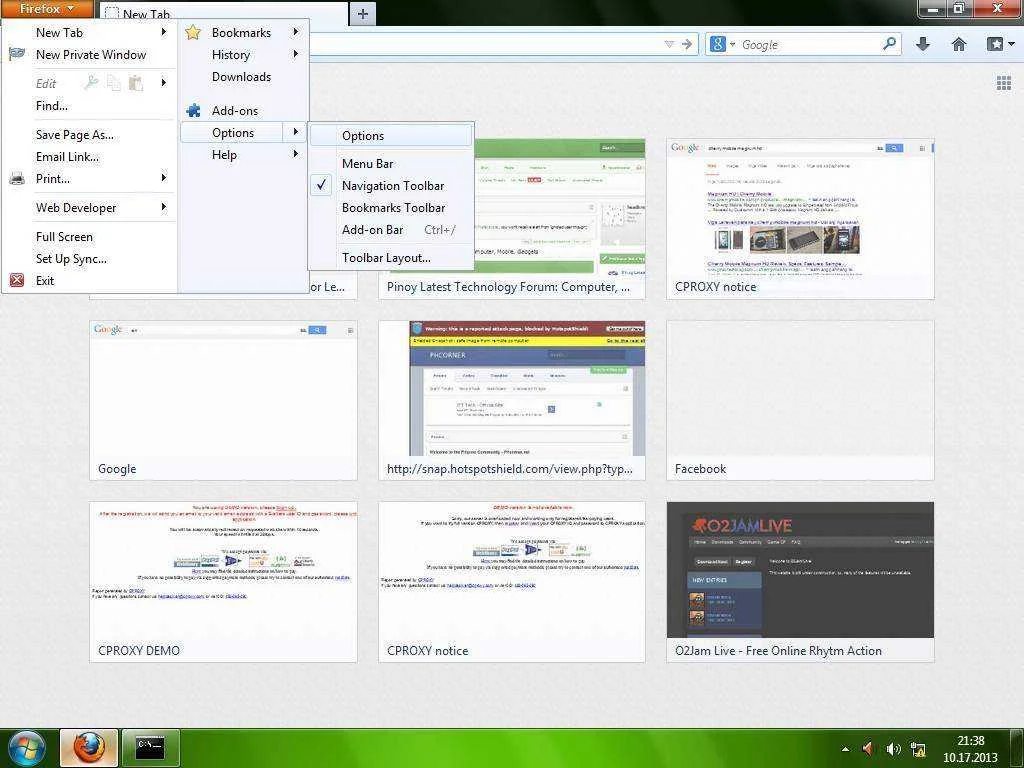Click the Add-ons puzzle piece icon

pos(193,110)
